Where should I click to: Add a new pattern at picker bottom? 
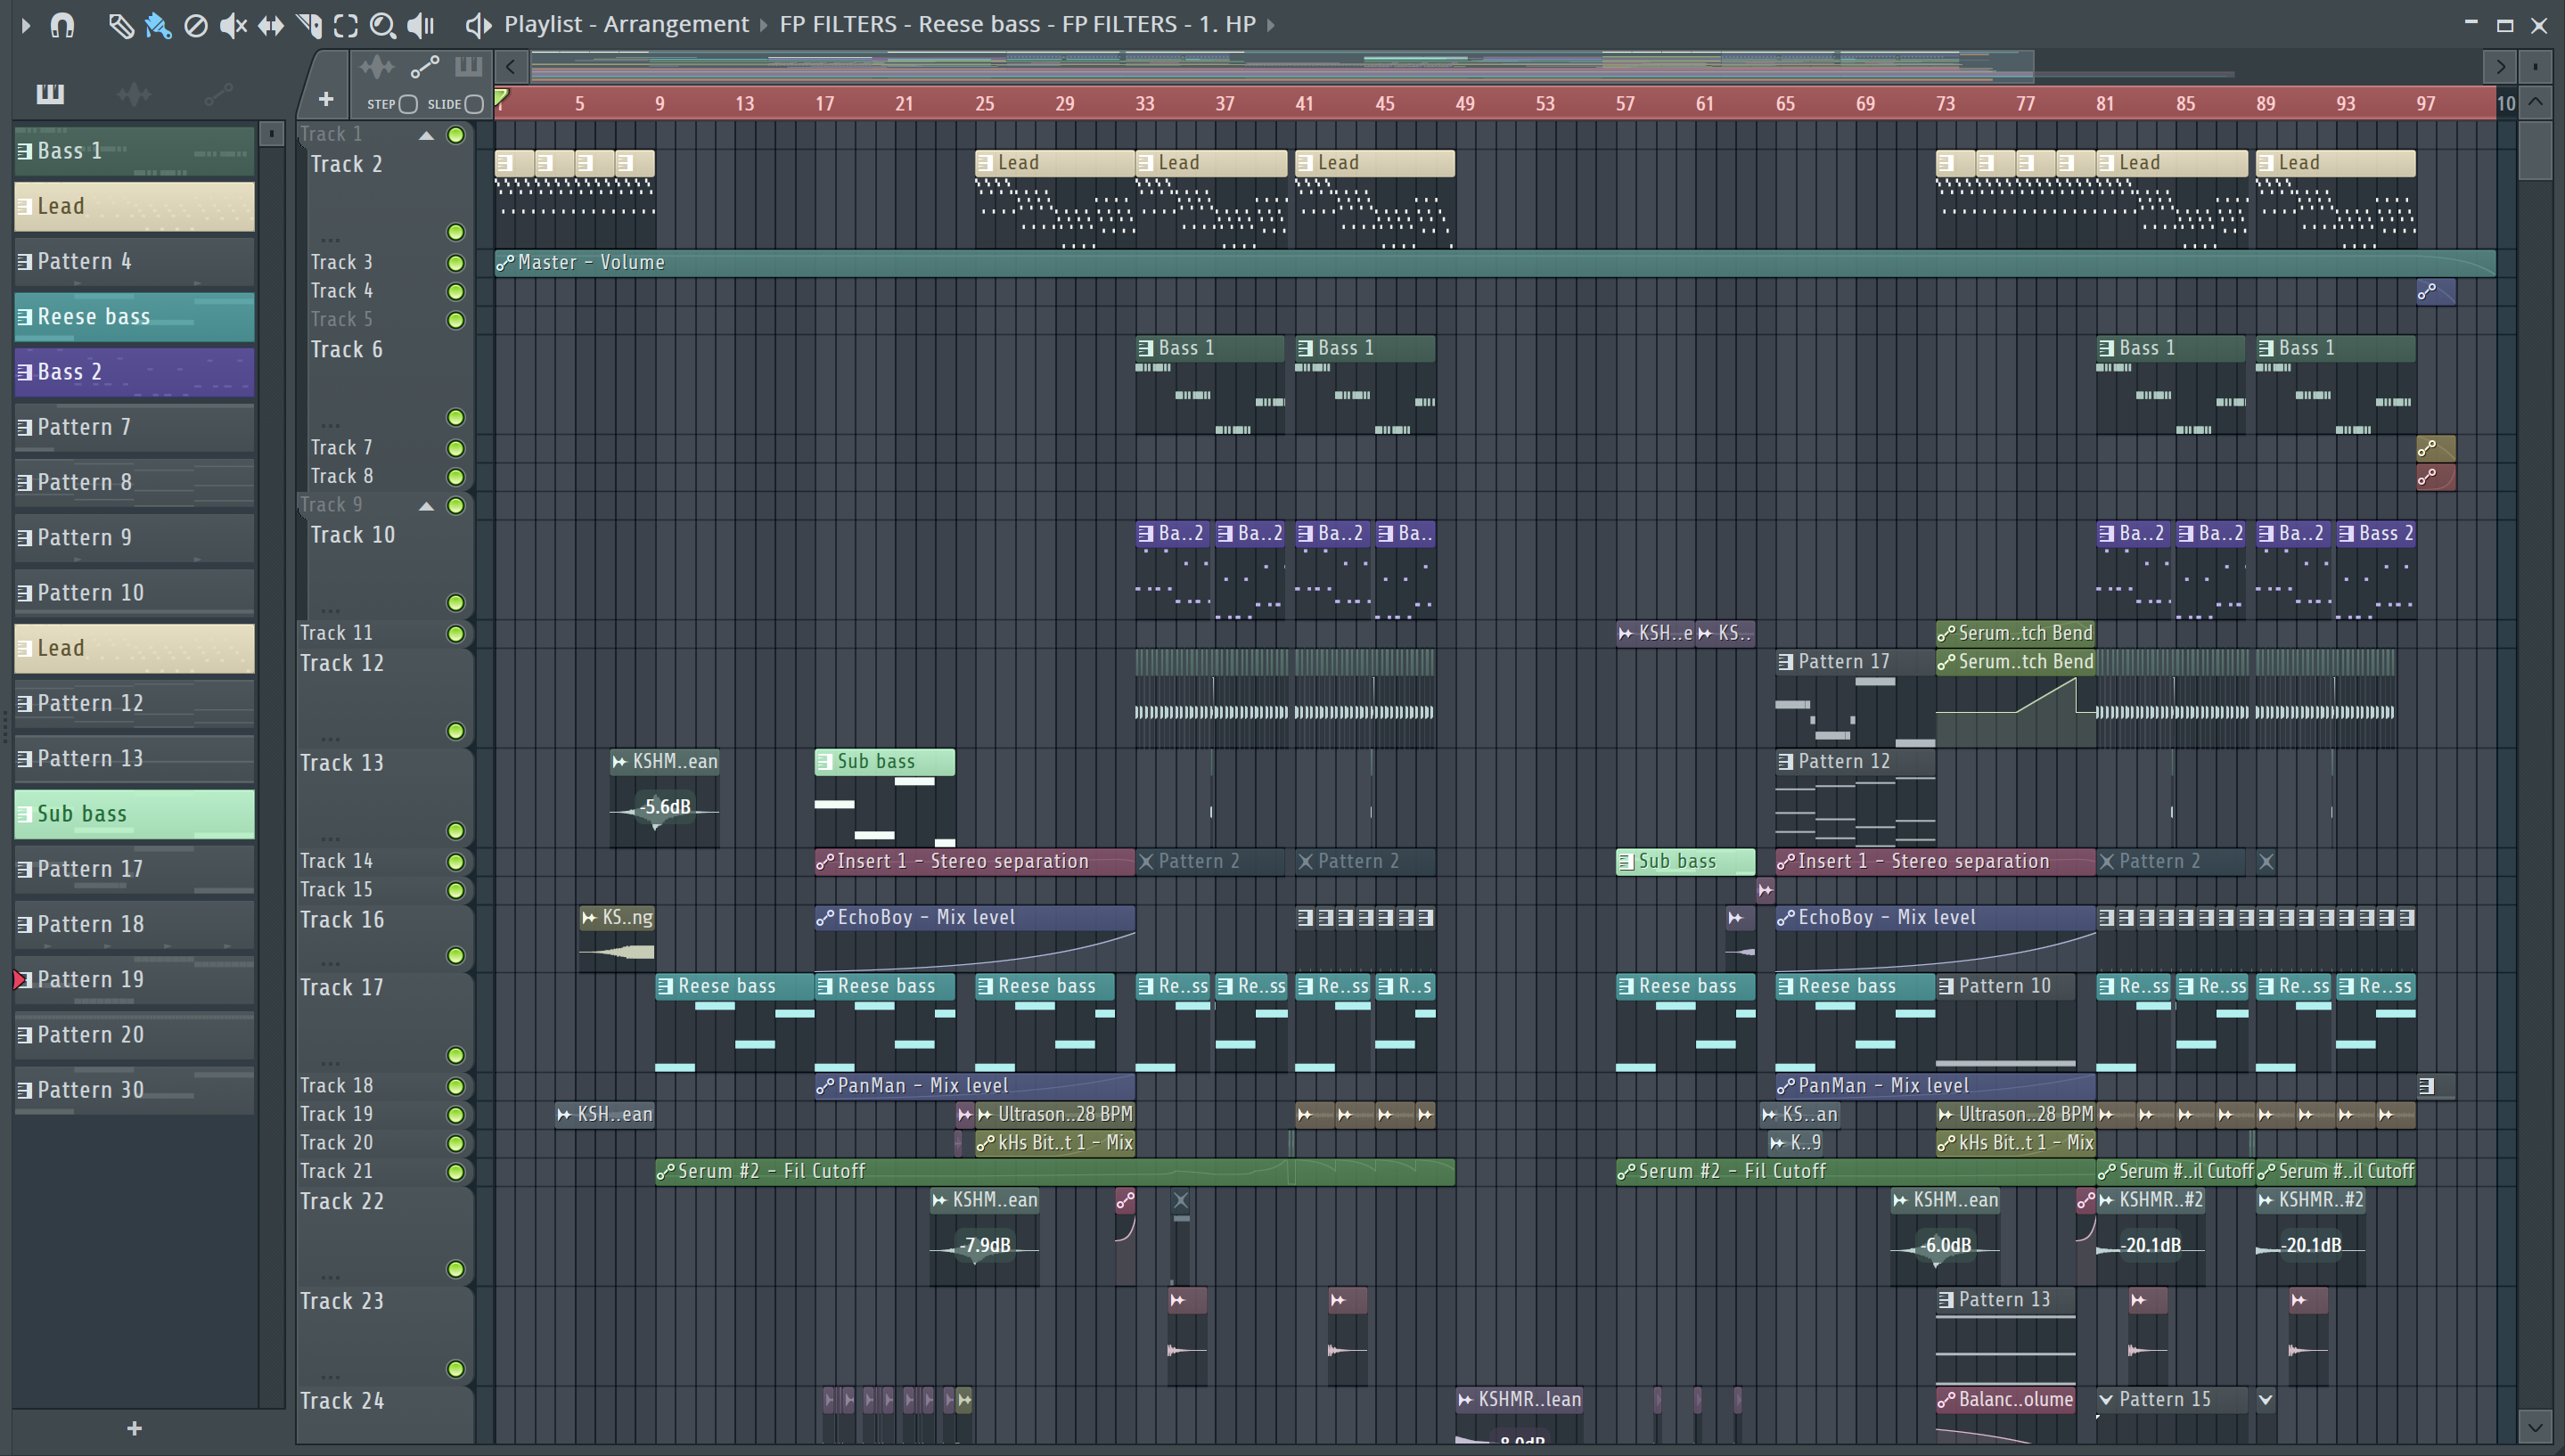[x=134, y=1428]
